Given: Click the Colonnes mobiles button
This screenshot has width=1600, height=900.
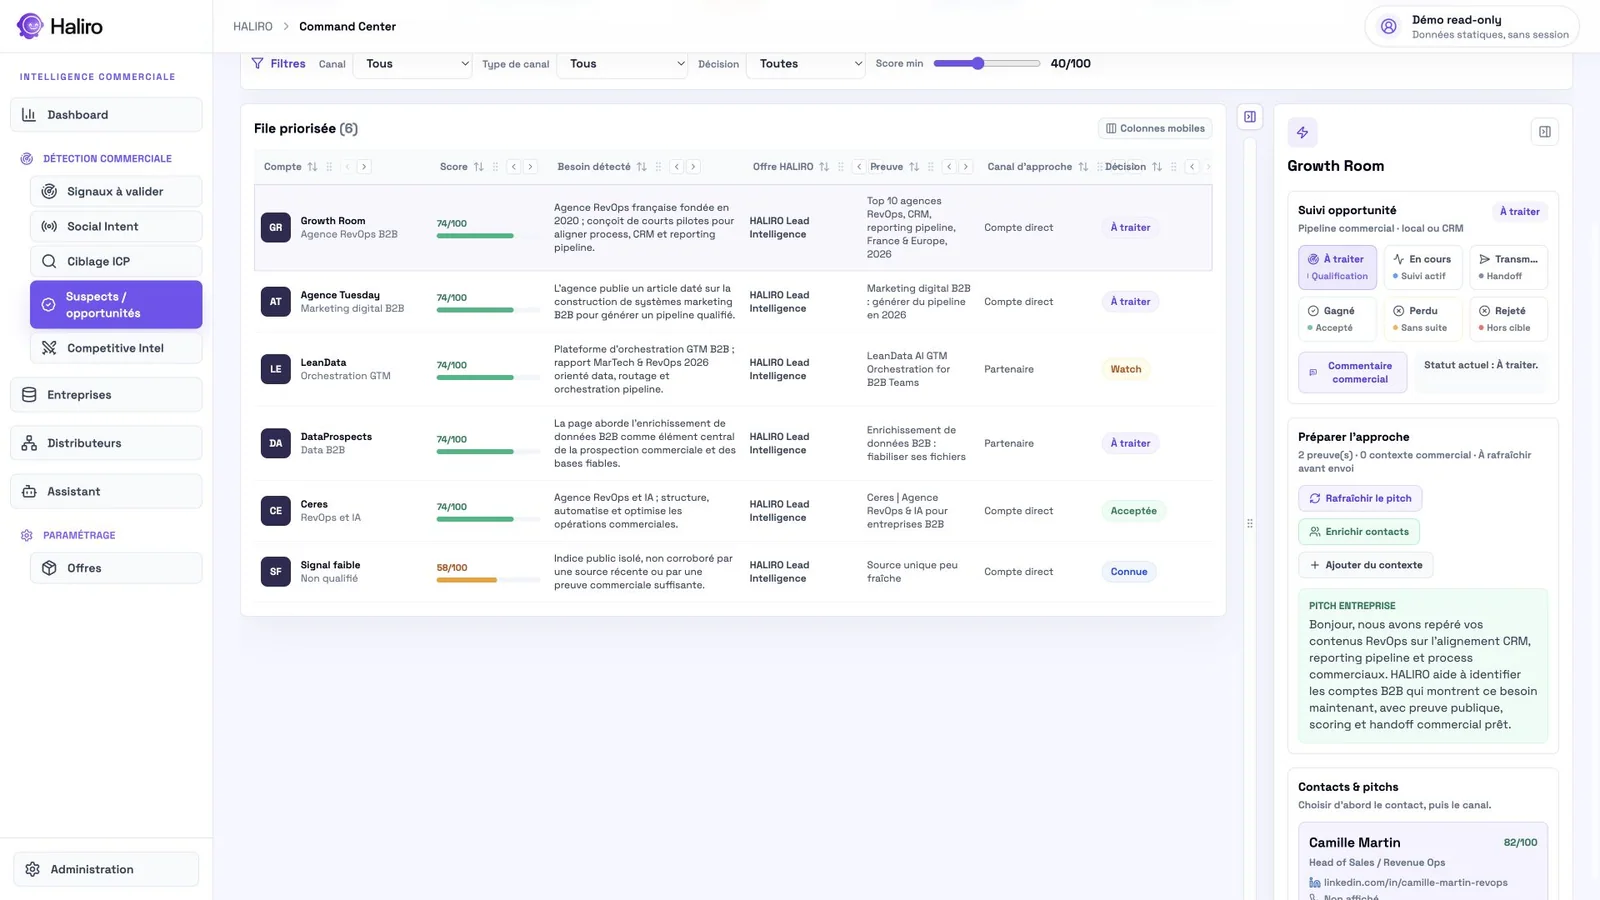Looking at the screenshot, I should click(x=1155, y=128).
